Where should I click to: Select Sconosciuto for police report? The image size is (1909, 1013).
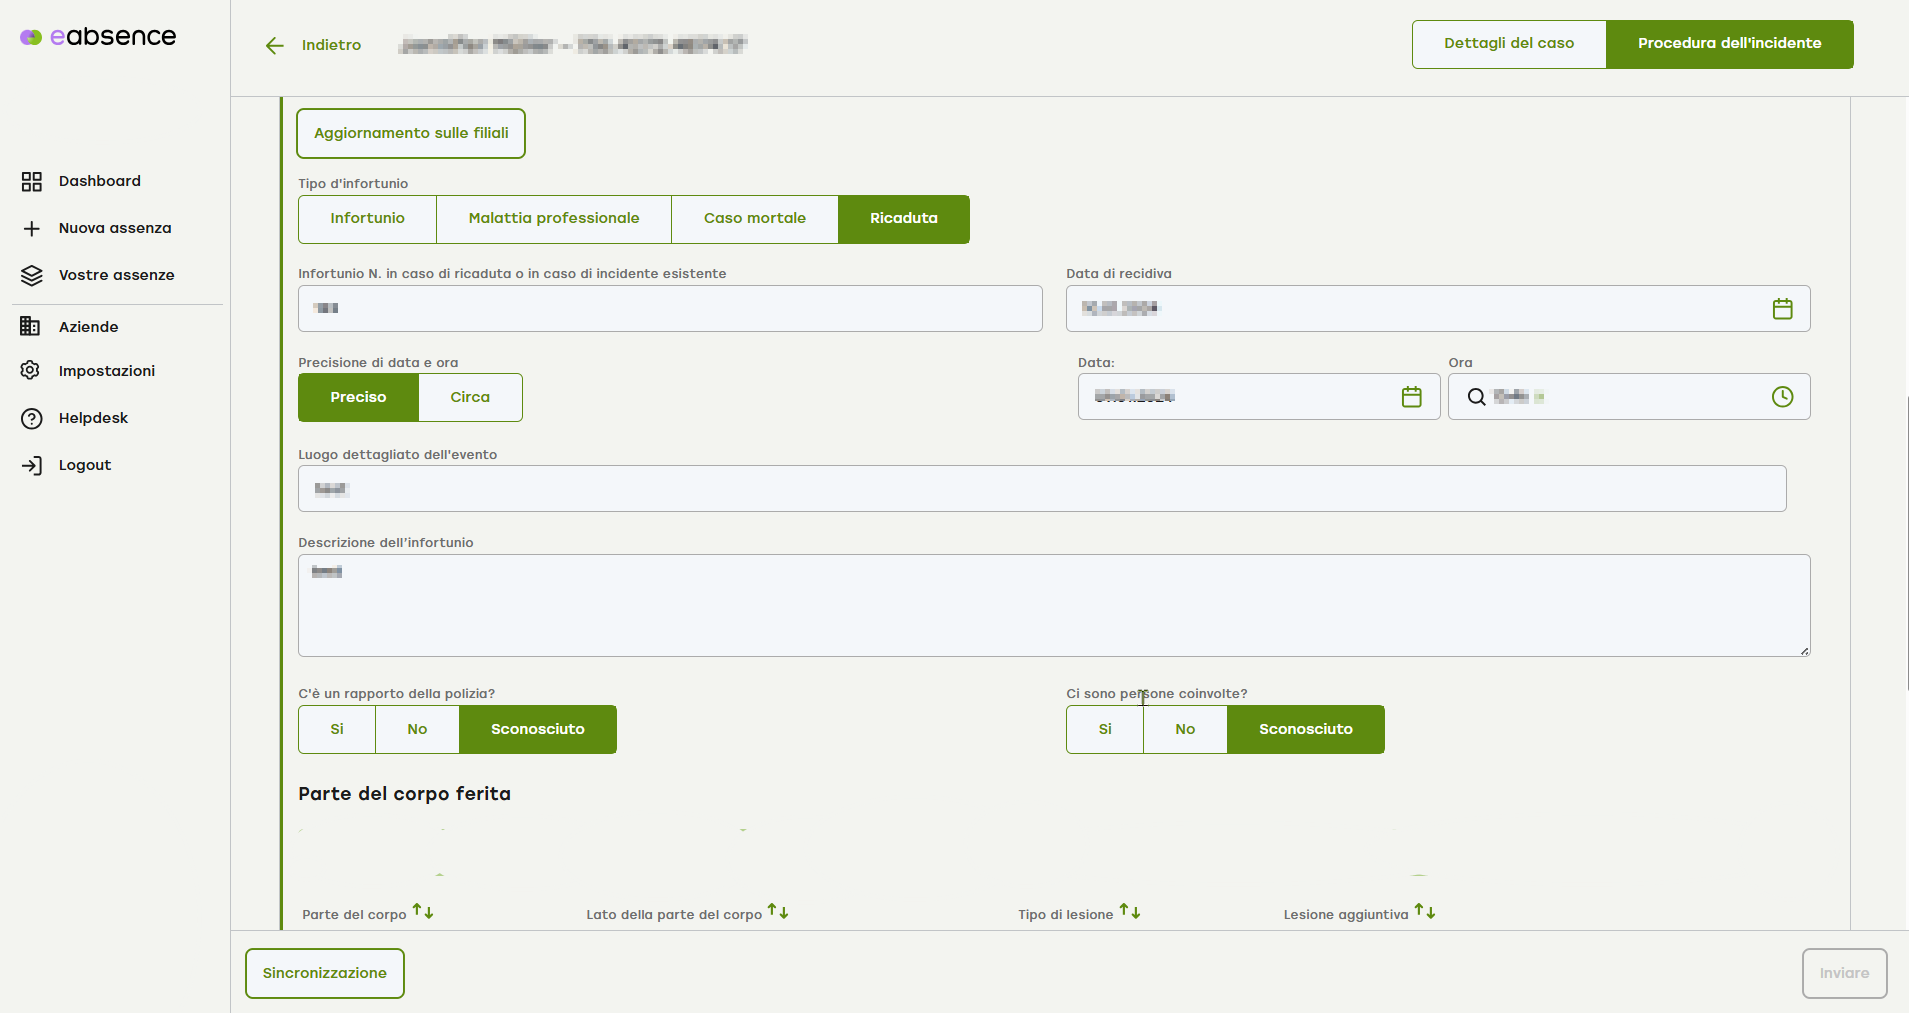point(538,729)
